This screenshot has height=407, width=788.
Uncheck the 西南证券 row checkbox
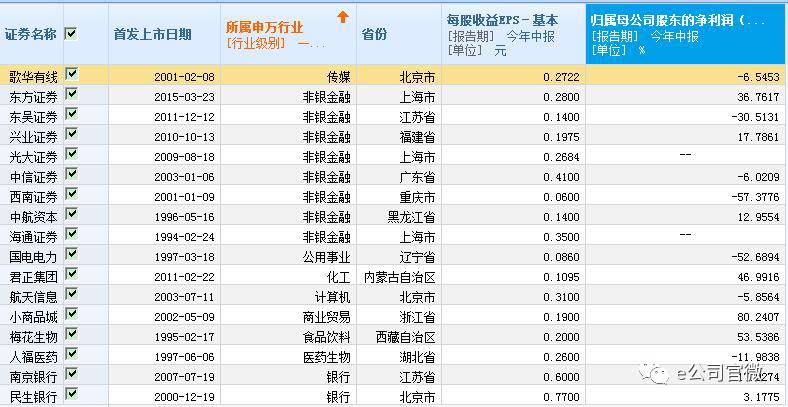pyautogui.click(x=71, y=194)
